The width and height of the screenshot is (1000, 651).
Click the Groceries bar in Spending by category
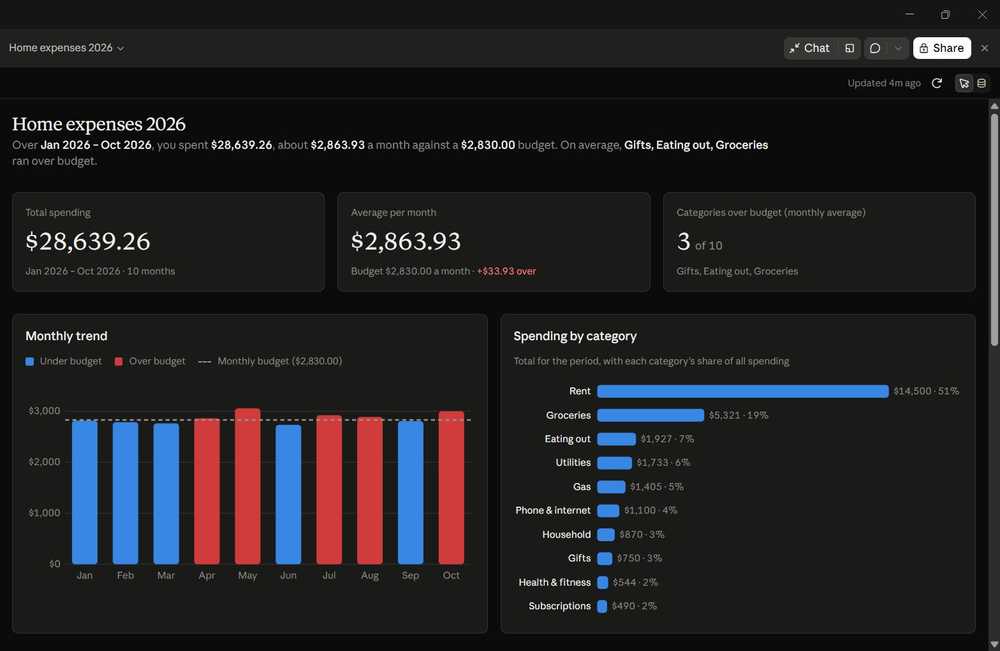click(651, 415)
